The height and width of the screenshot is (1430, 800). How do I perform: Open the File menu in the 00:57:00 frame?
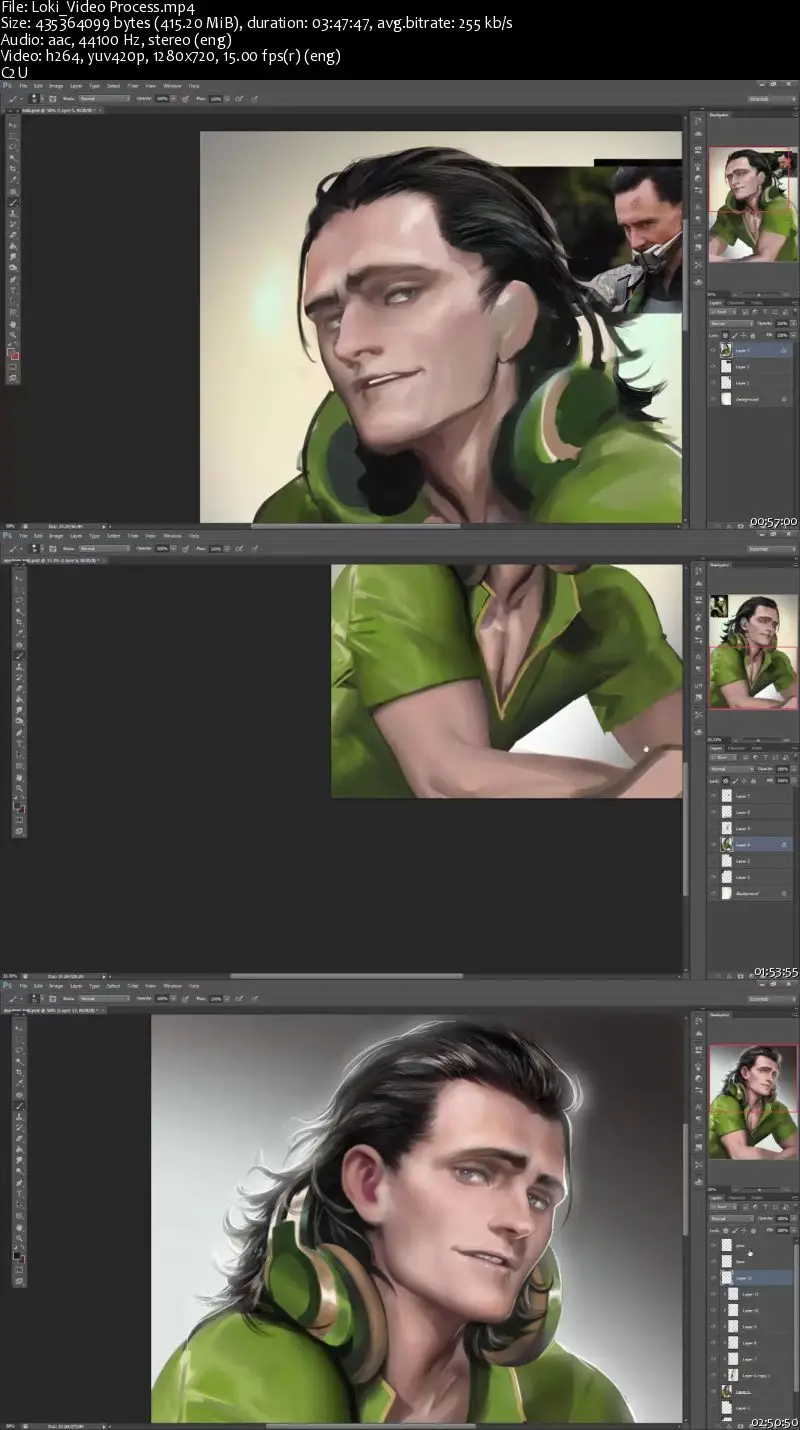tap(23, 86)
